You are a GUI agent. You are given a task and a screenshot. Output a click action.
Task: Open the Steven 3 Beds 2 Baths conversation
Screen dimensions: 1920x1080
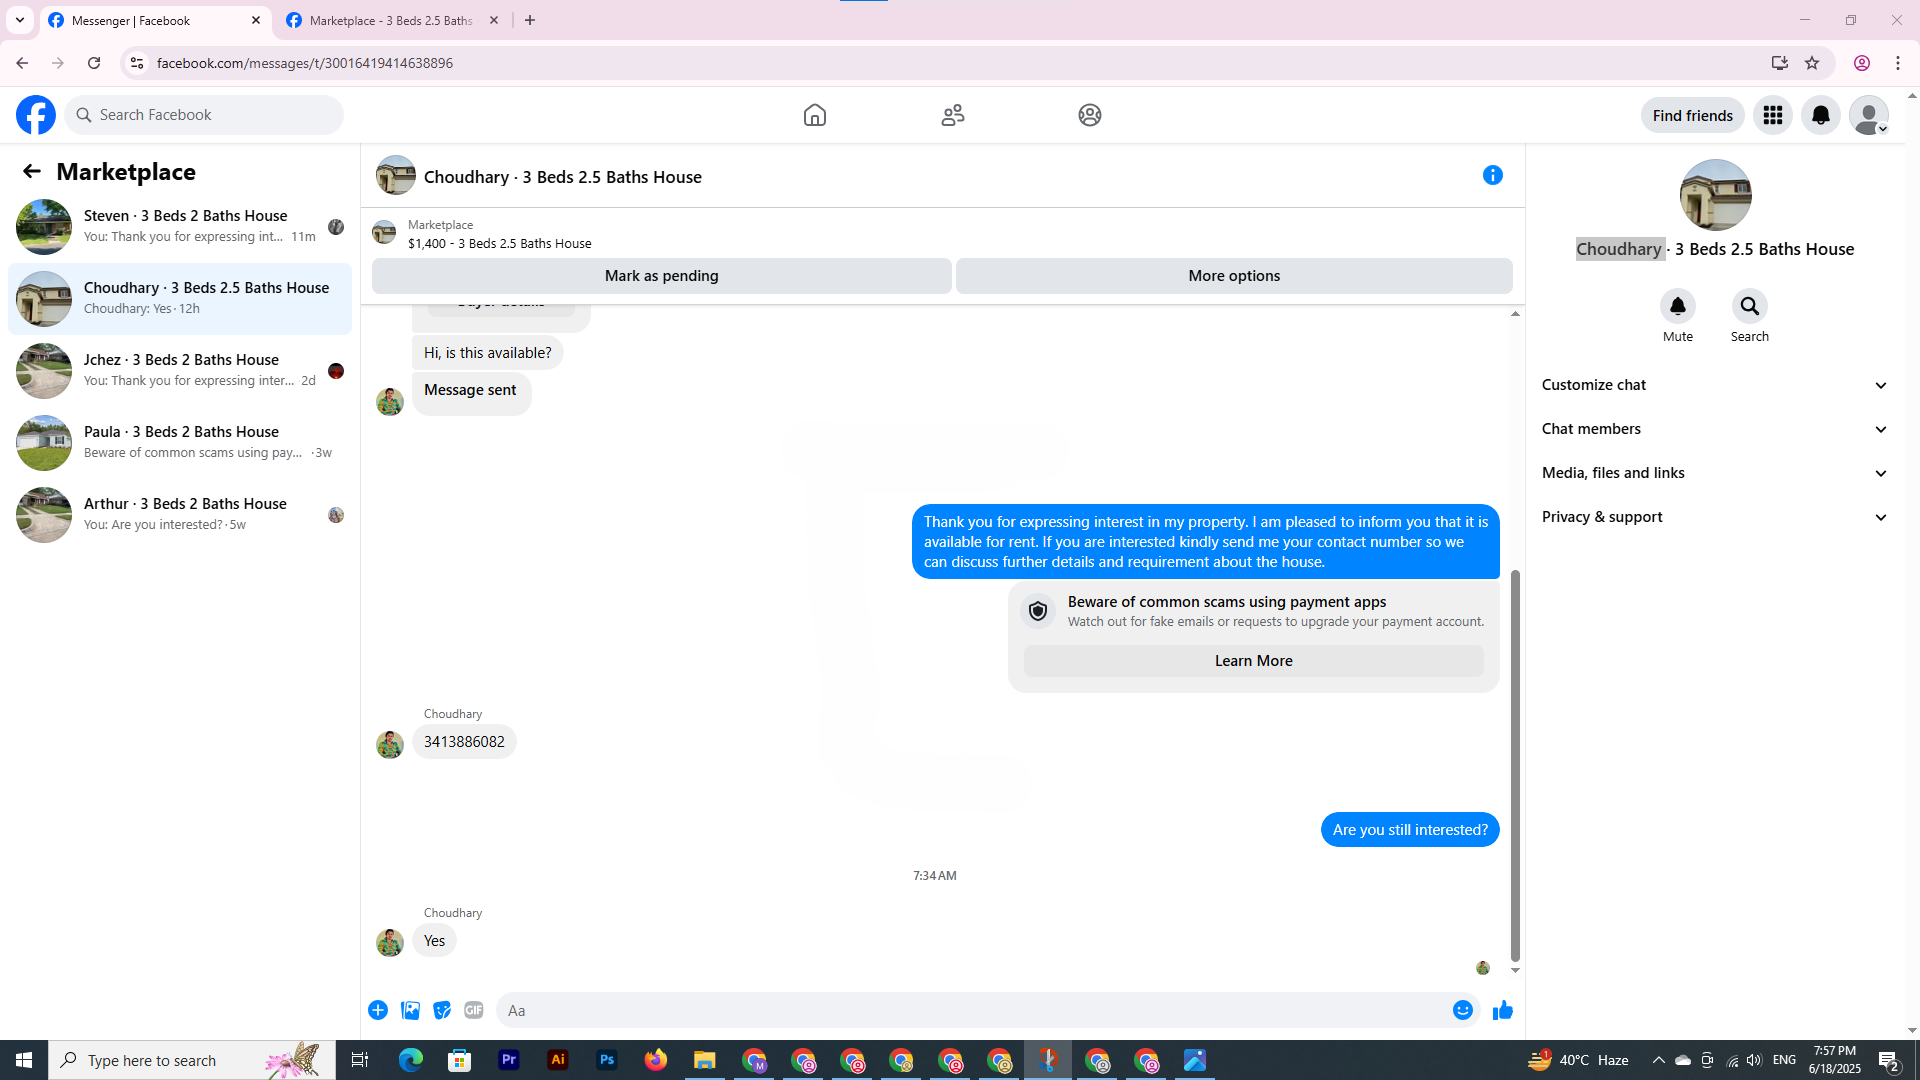(180, 226)
